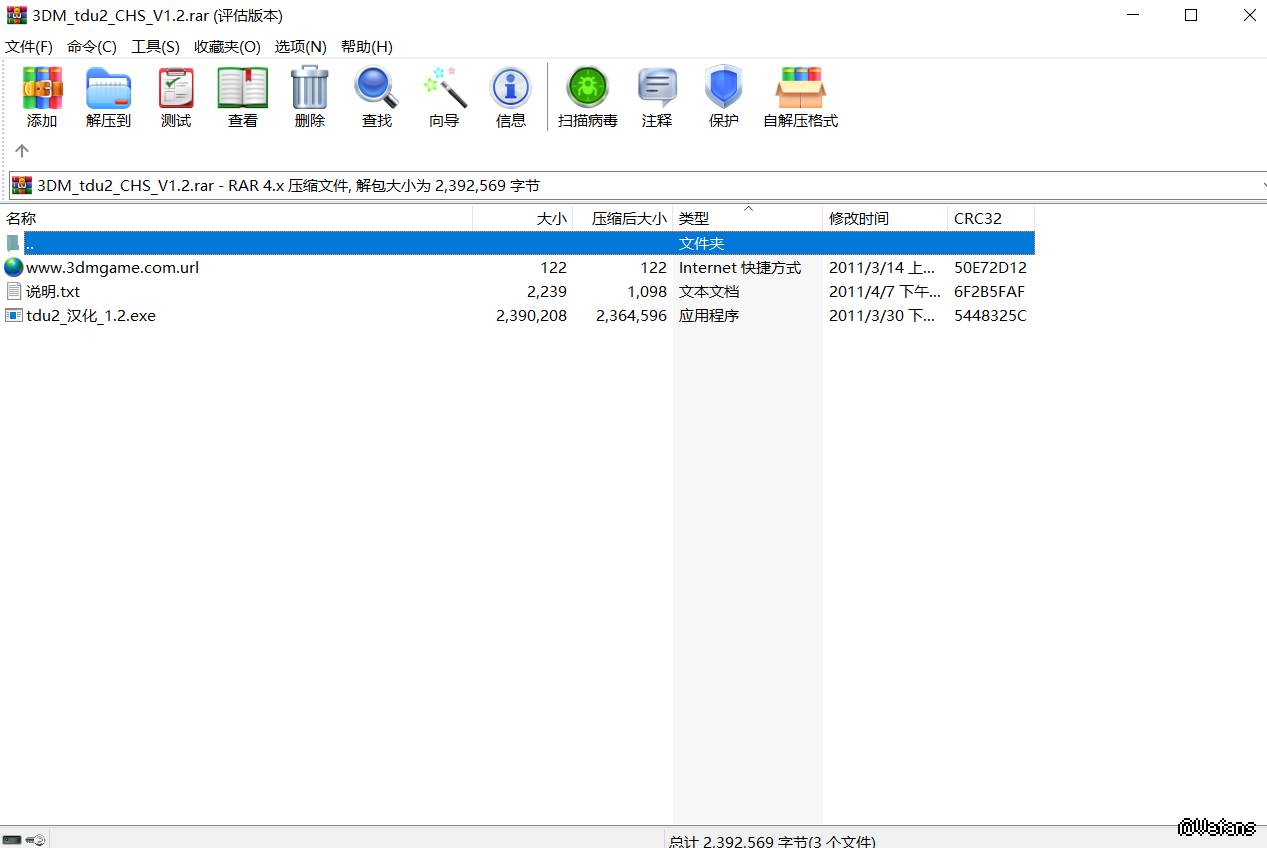Open the 查找 (Find) magnifier tool
The width and height of the screenshot is (1267, 848).
376,96
